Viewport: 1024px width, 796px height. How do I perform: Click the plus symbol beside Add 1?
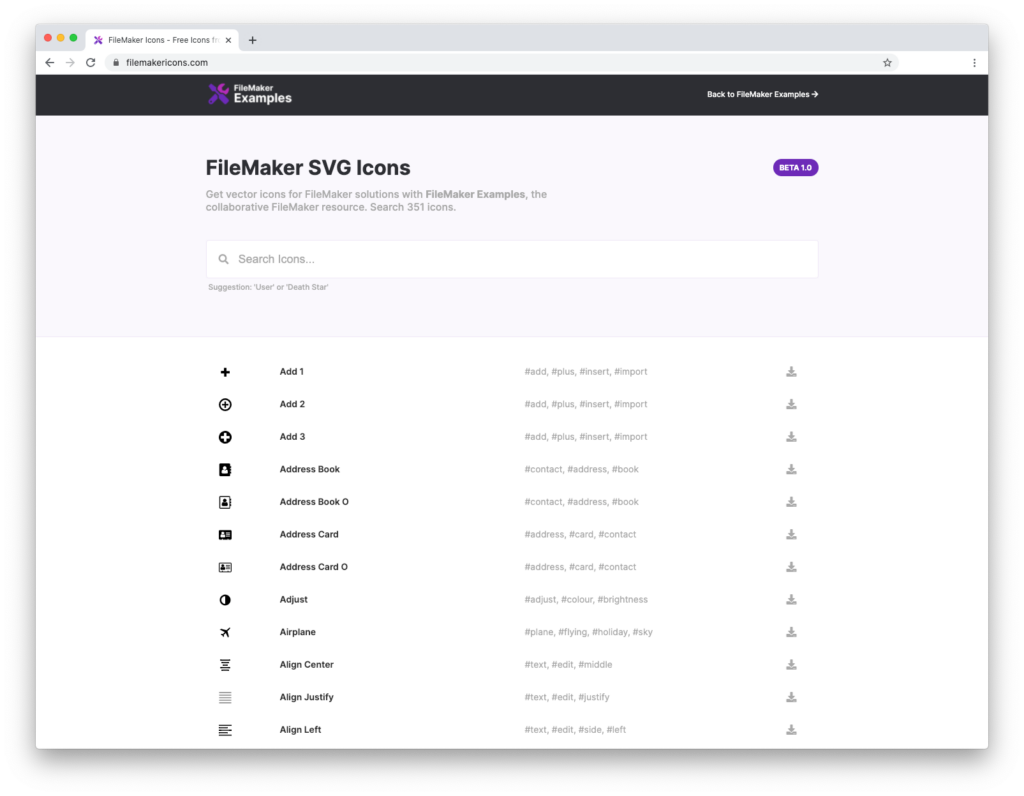coord(225,372)
